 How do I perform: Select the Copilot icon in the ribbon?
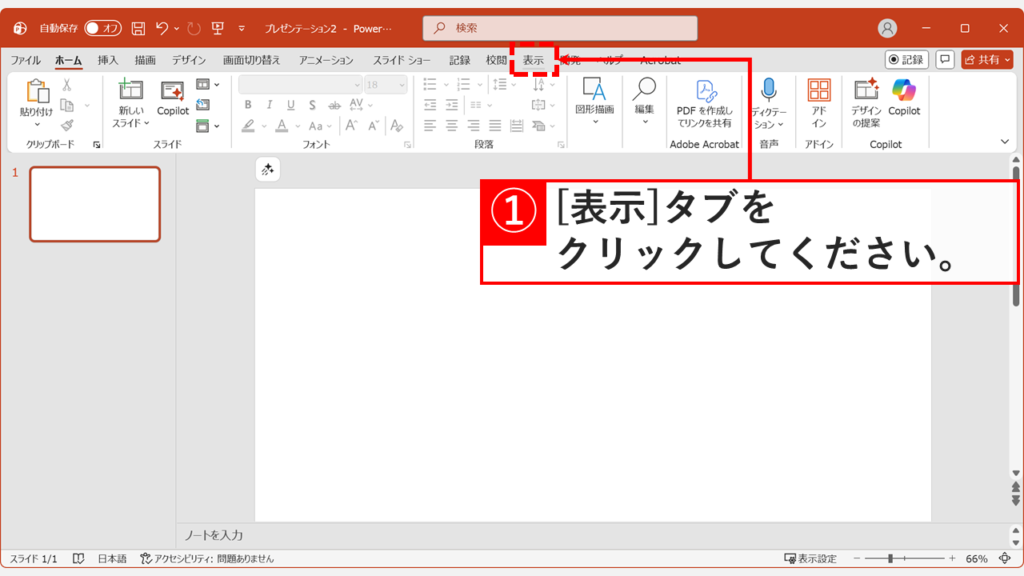coord(903,95)
